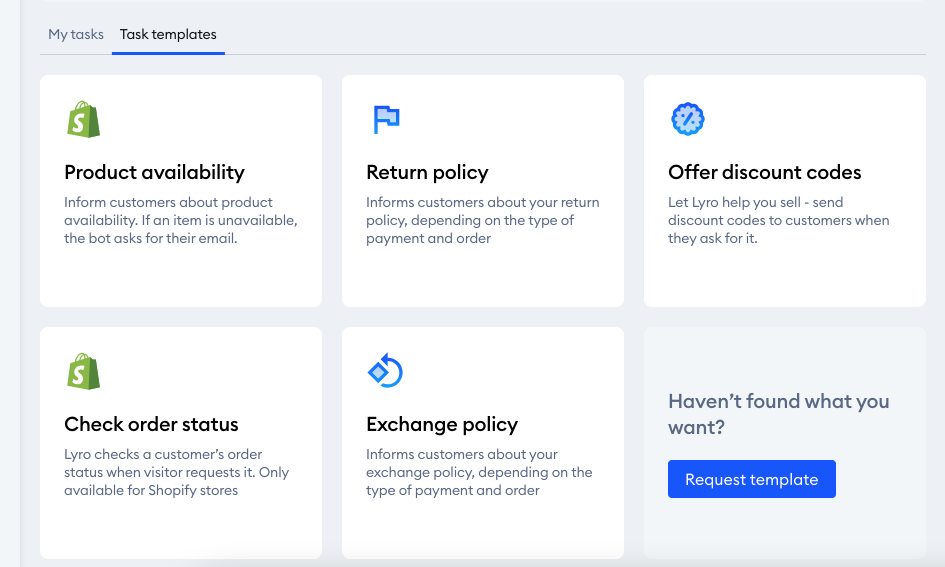The width and height of the screenshot is (945, 567).
Task: Open the Product availability template title
Action: coord(154,172)
